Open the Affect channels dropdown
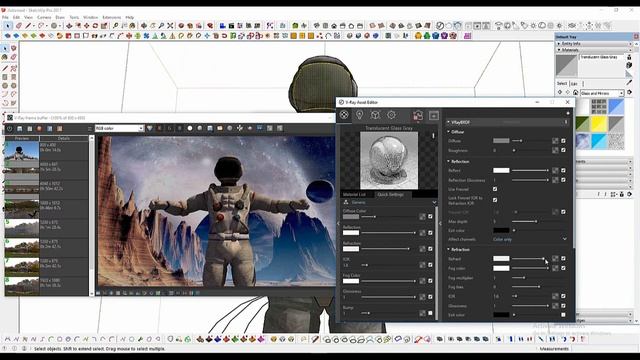This screenshot has height=360, width=640. pos(529,239)
